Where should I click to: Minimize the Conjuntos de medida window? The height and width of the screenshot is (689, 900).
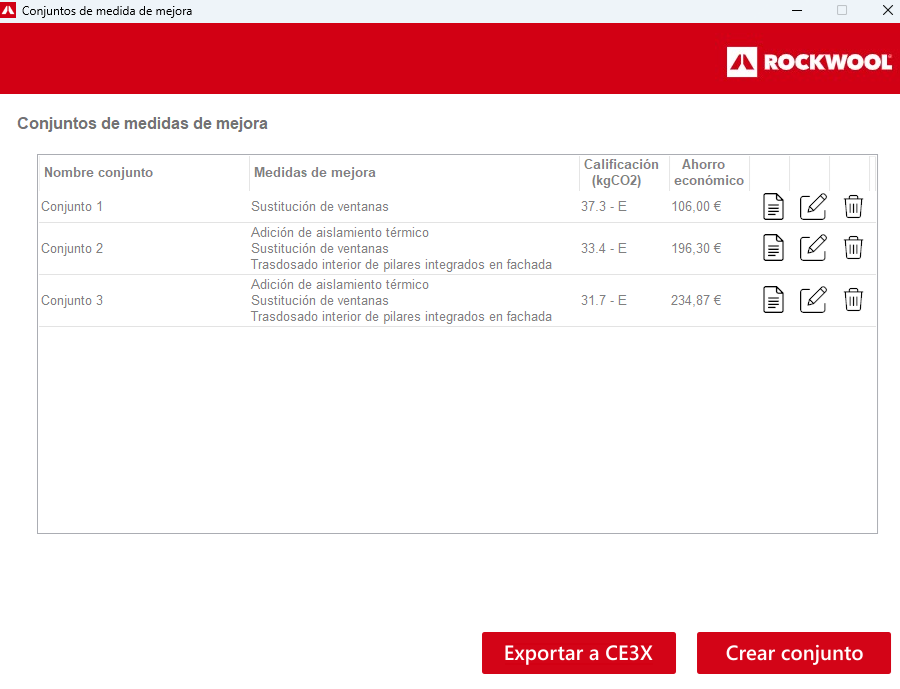point(796,11)
